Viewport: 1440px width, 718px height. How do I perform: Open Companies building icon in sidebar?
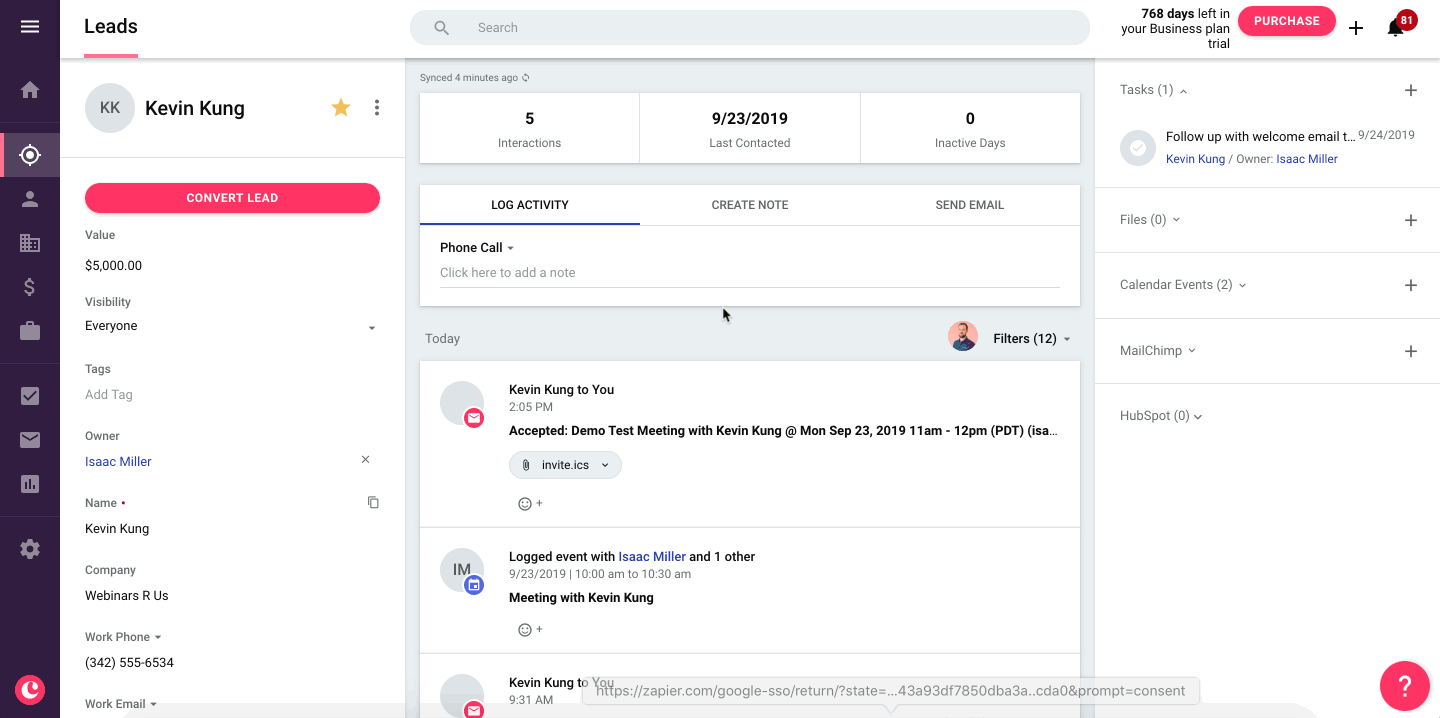[x=30, y=242]
